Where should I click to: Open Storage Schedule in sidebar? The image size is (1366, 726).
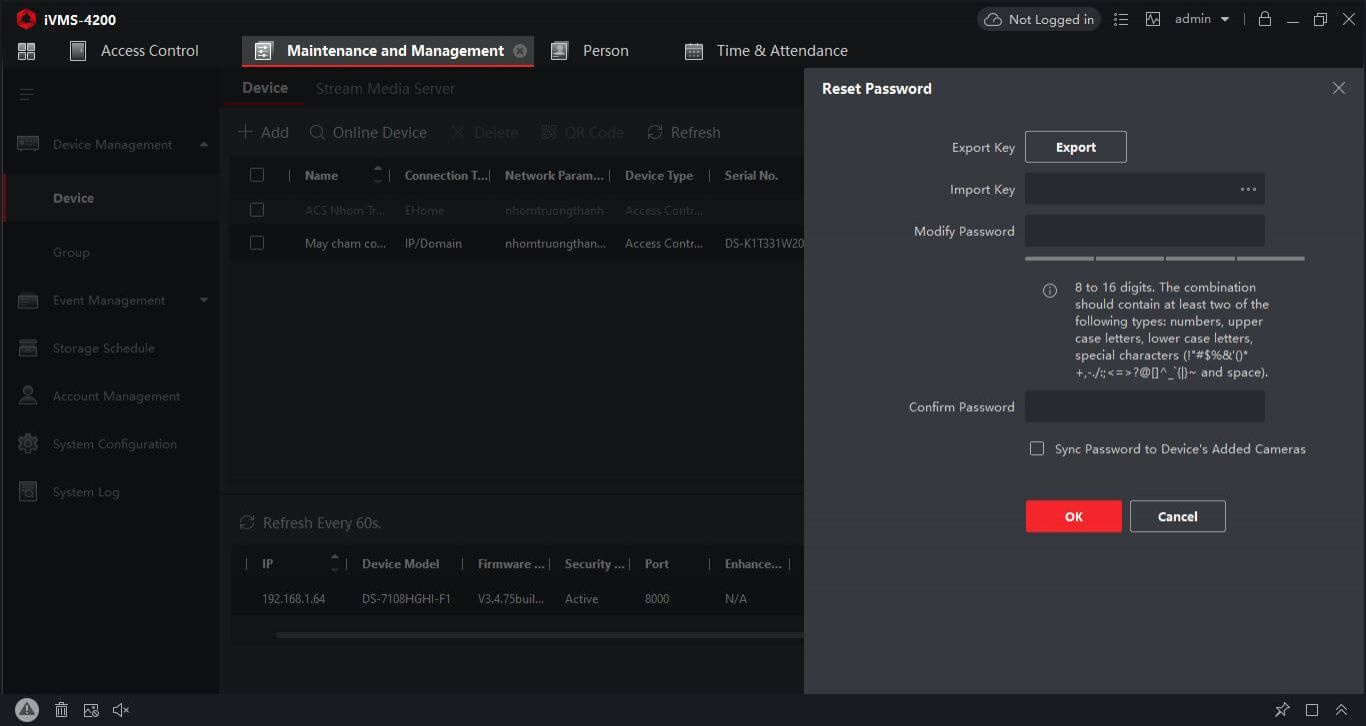click(104, 348)
